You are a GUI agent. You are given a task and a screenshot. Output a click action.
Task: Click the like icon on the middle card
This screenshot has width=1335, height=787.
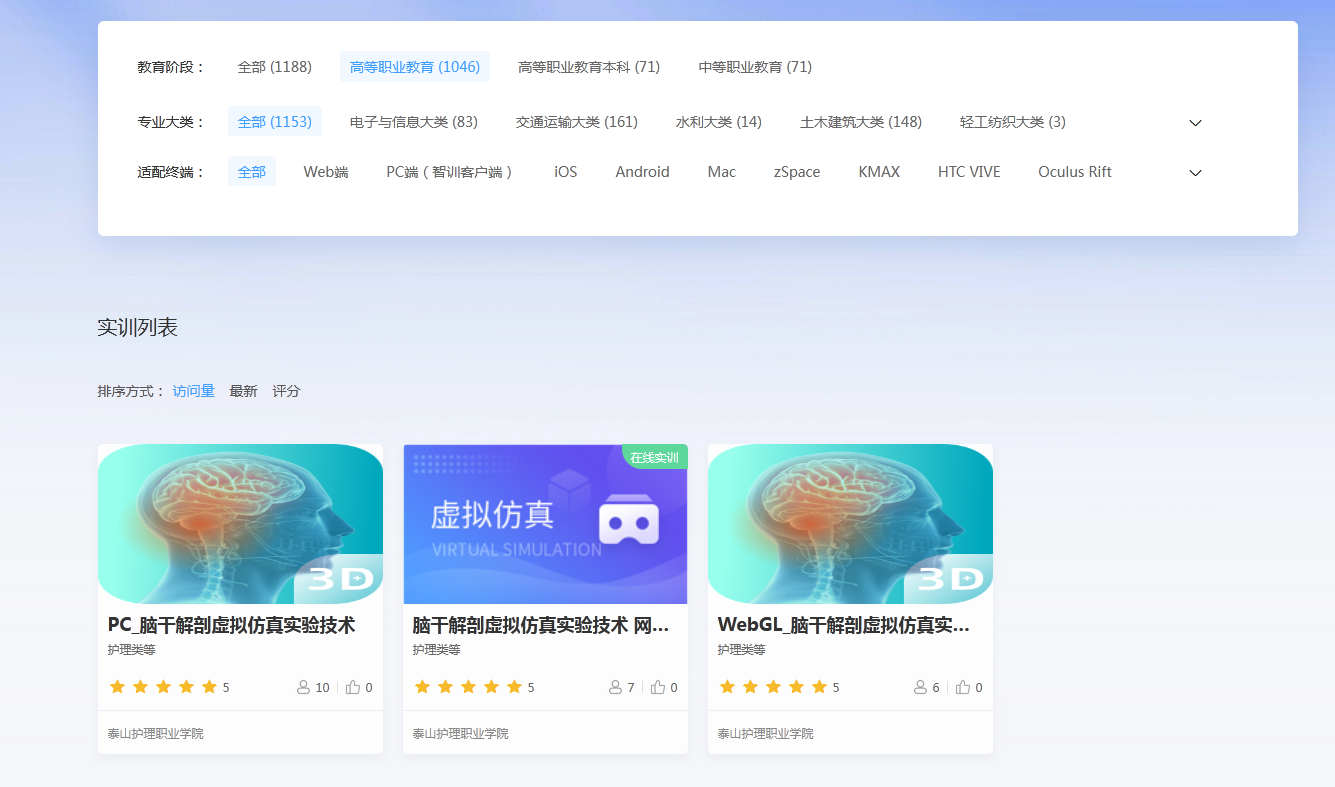pos(657,687)
